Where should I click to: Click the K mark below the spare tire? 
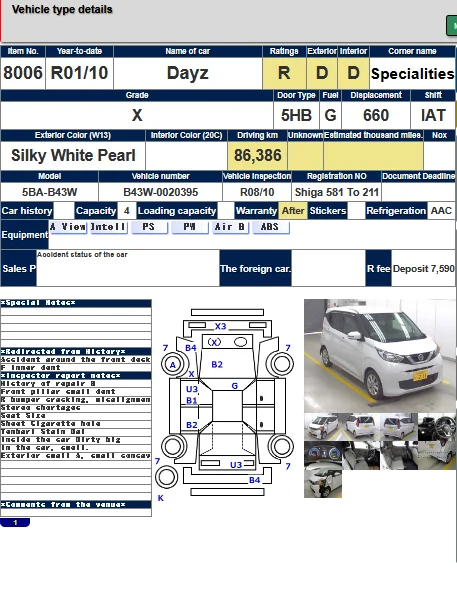tap(161, 498)
